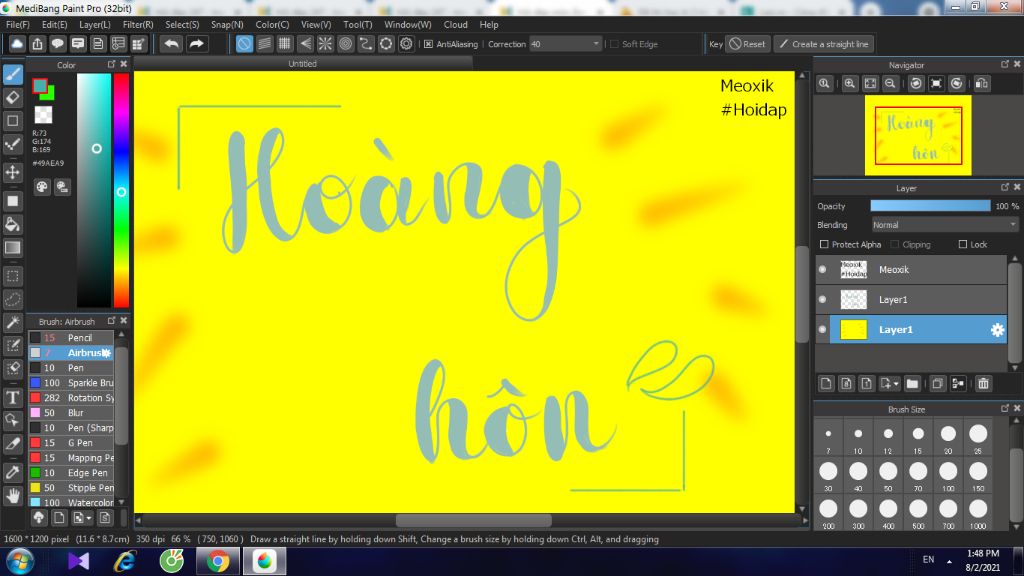The width and height of the screenshot is (1024, 576).
Task: Open the Windows Start button
Action: [20, 562]
